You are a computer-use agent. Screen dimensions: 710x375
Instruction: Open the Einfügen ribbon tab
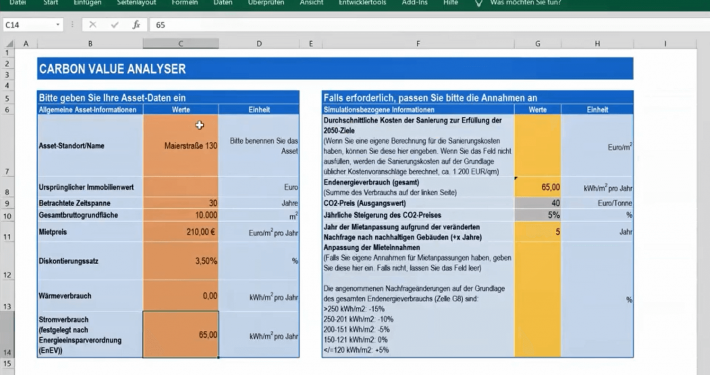pos(86,3)
